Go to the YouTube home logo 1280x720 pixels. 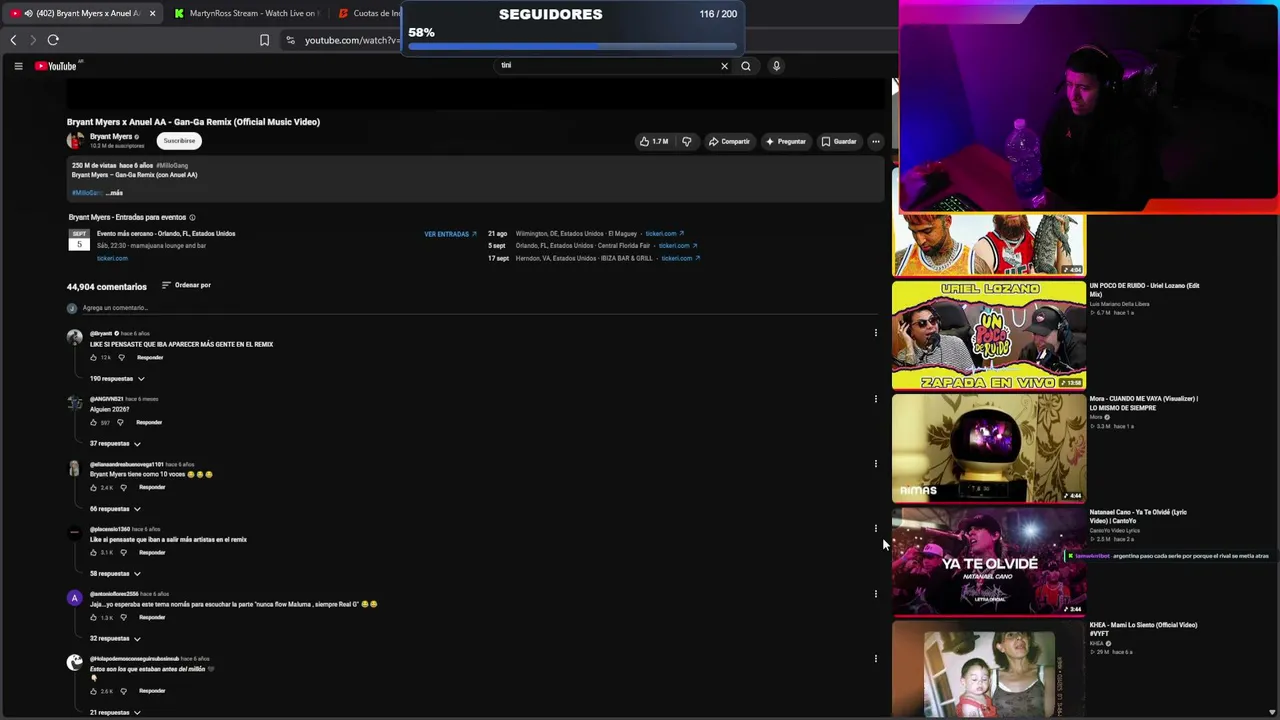pyautogui.click(x=57, y=66)
